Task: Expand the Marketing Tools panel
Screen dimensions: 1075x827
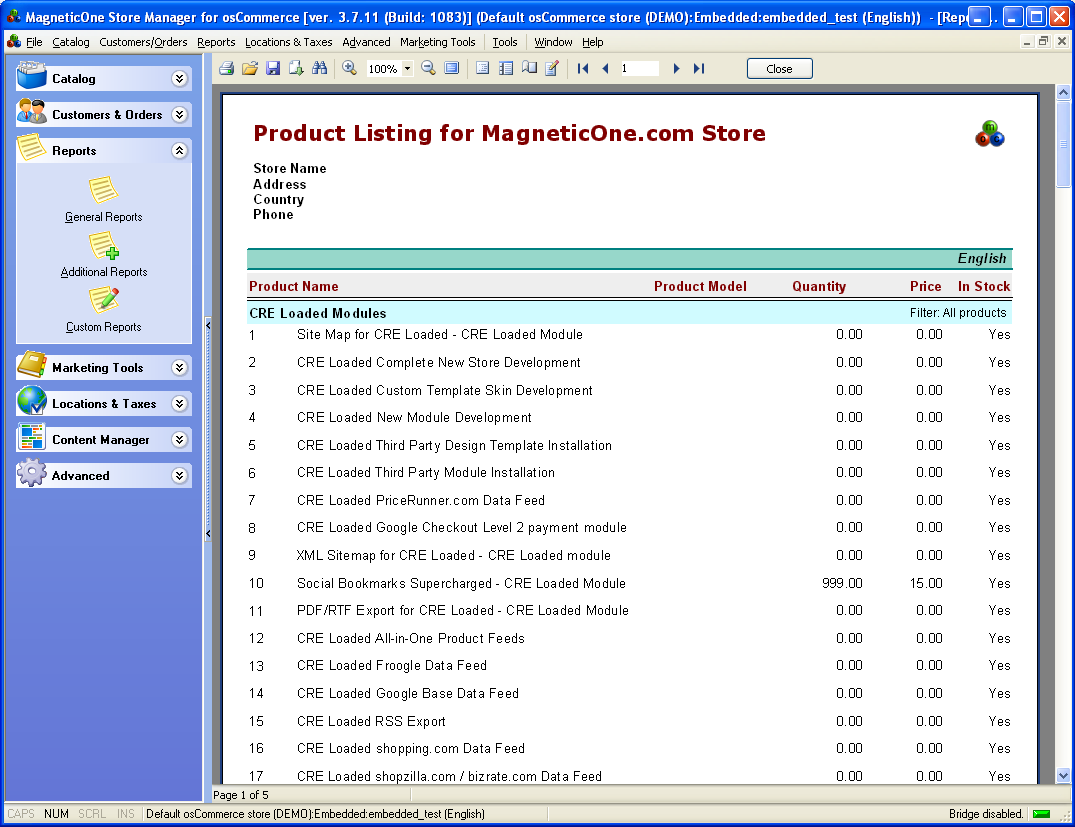Action: [x=179, y=368]
